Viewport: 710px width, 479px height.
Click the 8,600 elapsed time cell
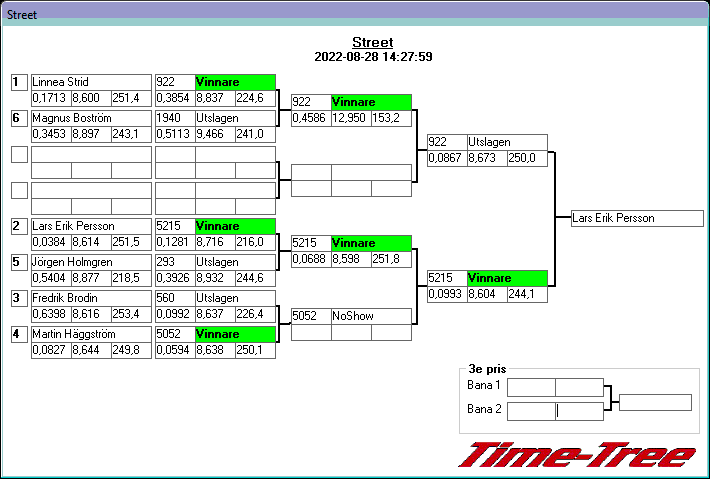(x=91, y=98)
